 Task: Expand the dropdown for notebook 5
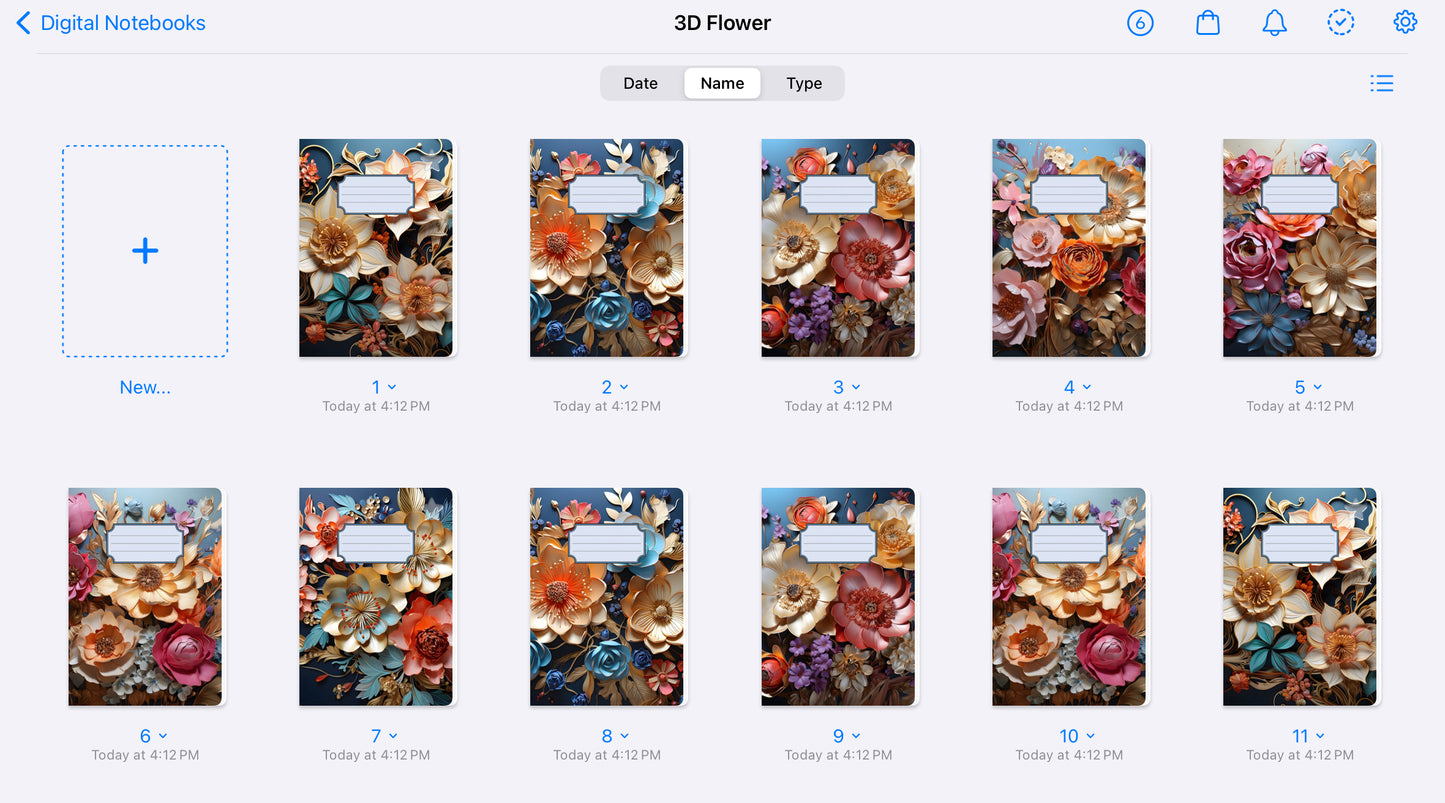click(x=1317, y=387)
